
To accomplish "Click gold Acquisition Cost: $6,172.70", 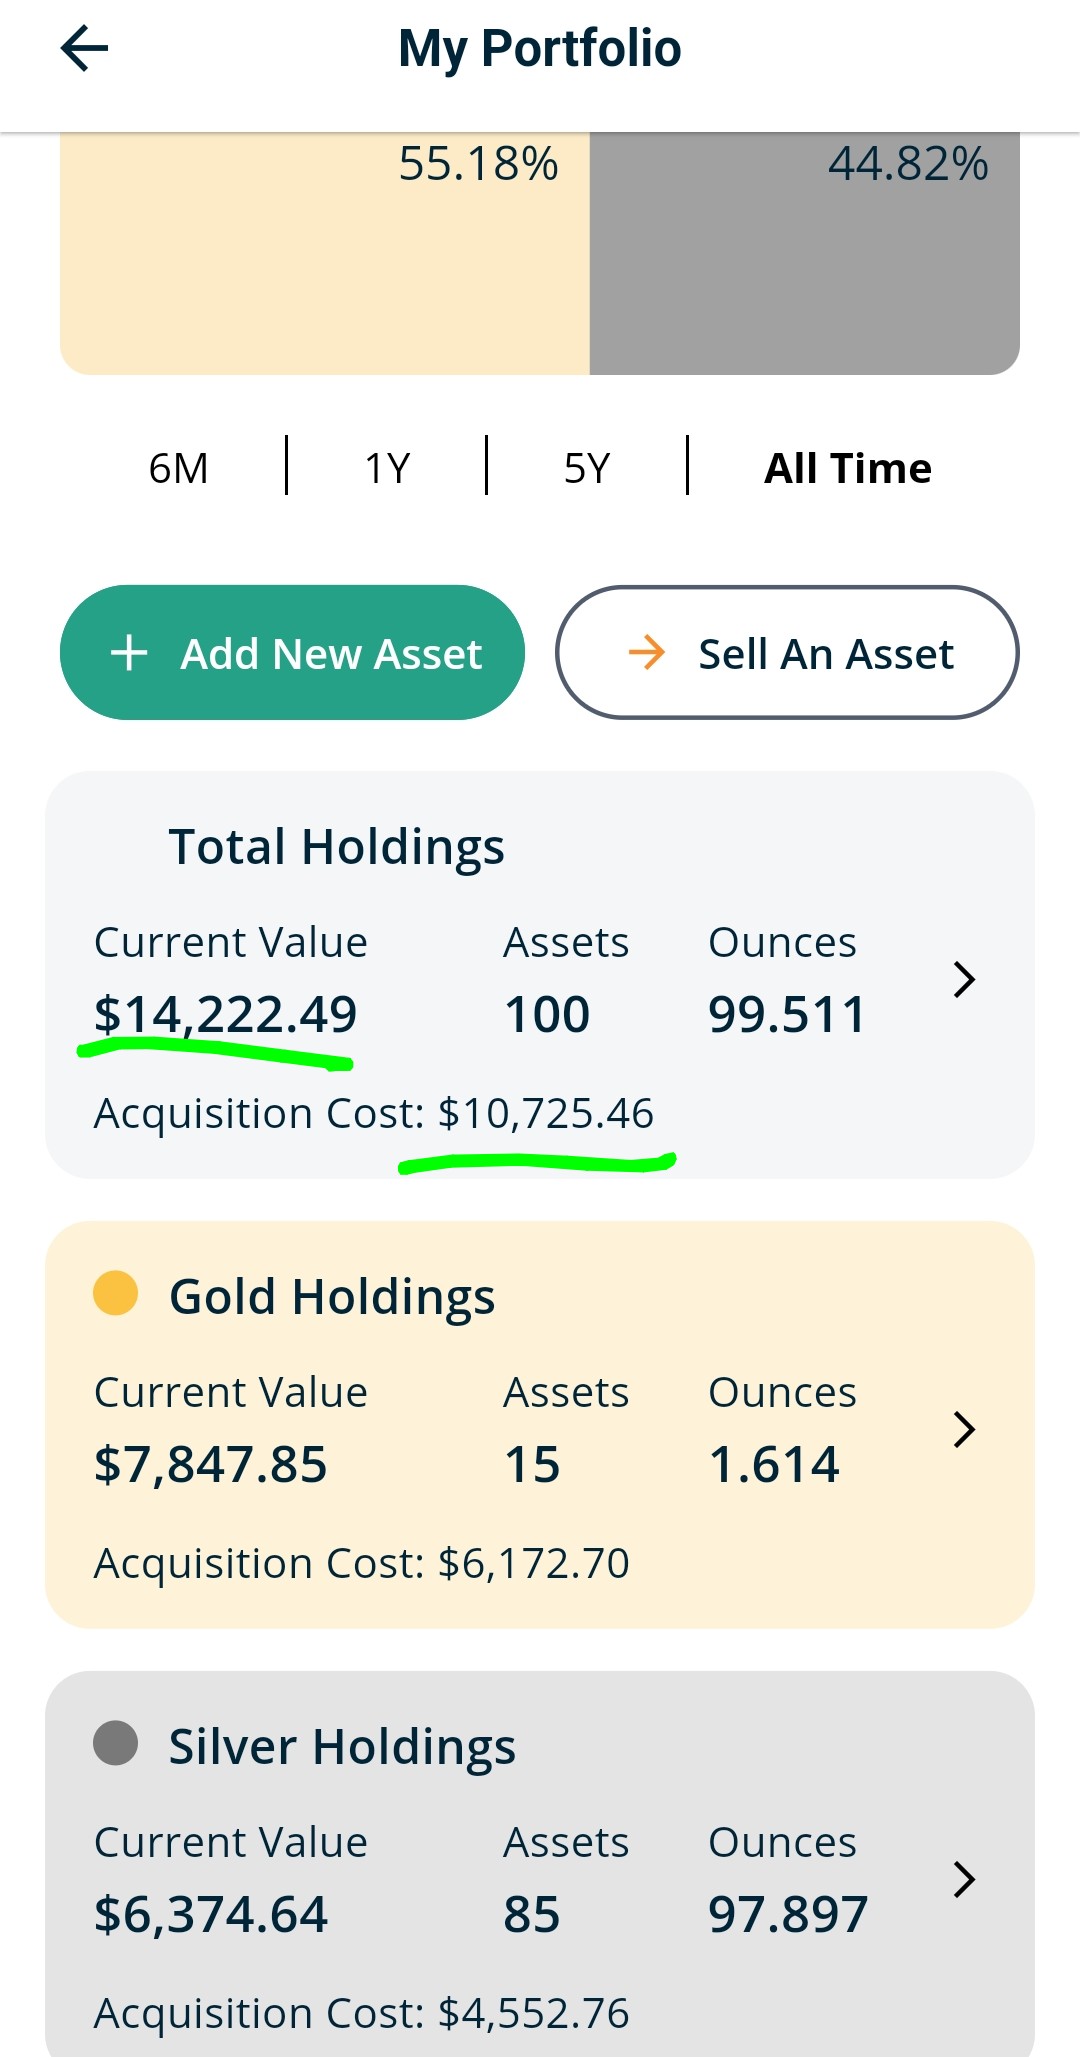I will point(362,1563).
